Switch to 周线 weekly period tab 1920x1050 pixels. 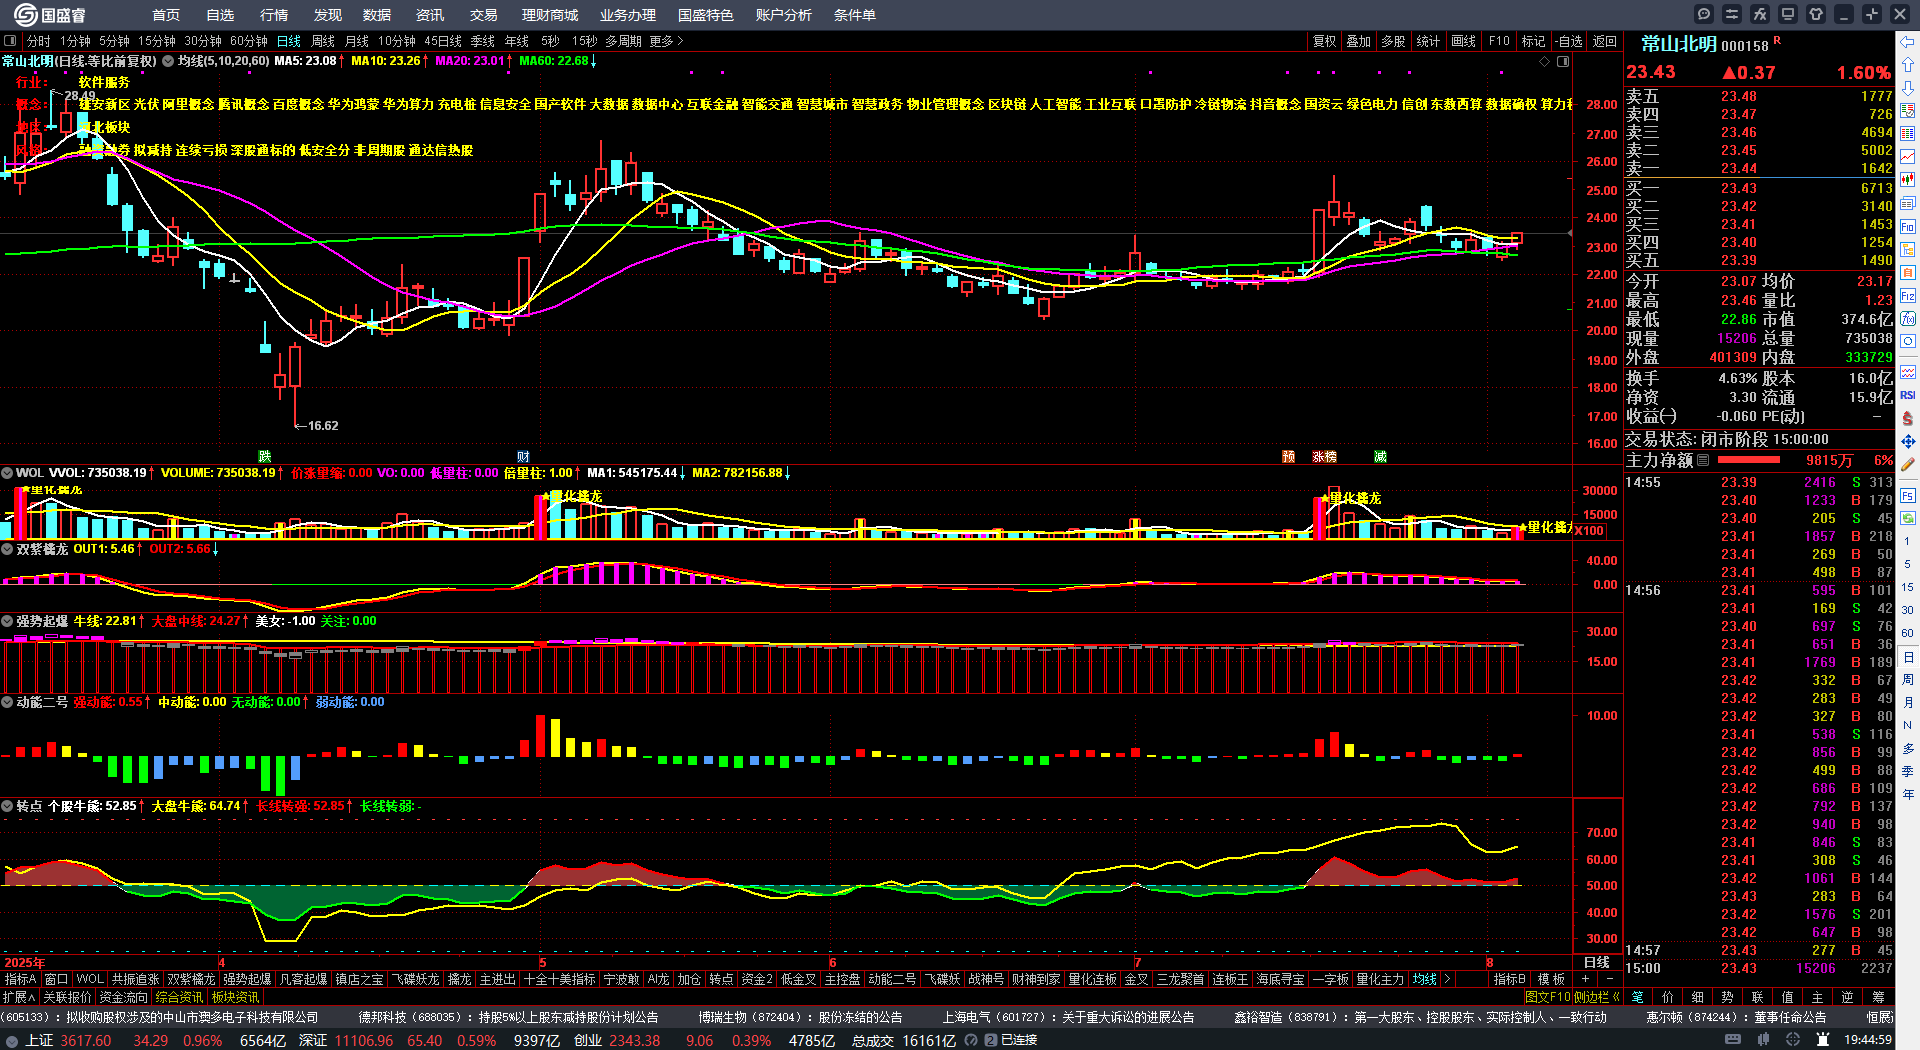click(x=322, y=41)
